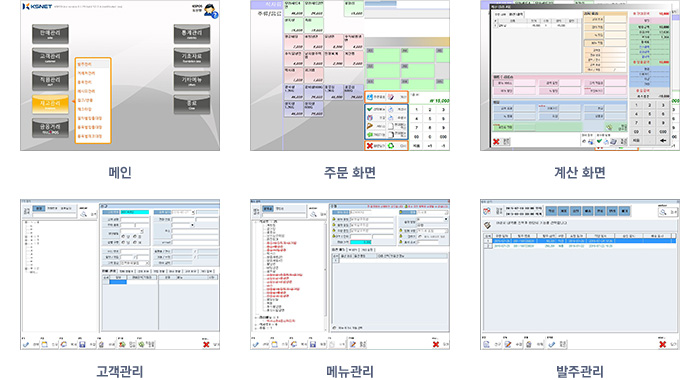The width and height of the screenshot is (700, 380).
Task: Open 판매관리 in the 메인 screen
Action: click(x=50, y=34)
